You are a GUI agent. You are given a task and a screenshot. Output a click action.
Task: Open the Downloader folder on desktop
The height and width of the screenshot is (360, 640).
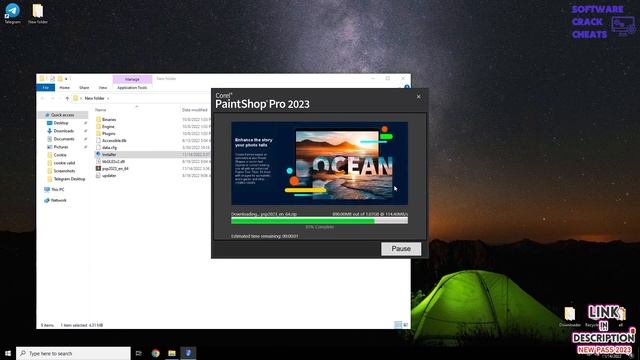coord(570,317)
